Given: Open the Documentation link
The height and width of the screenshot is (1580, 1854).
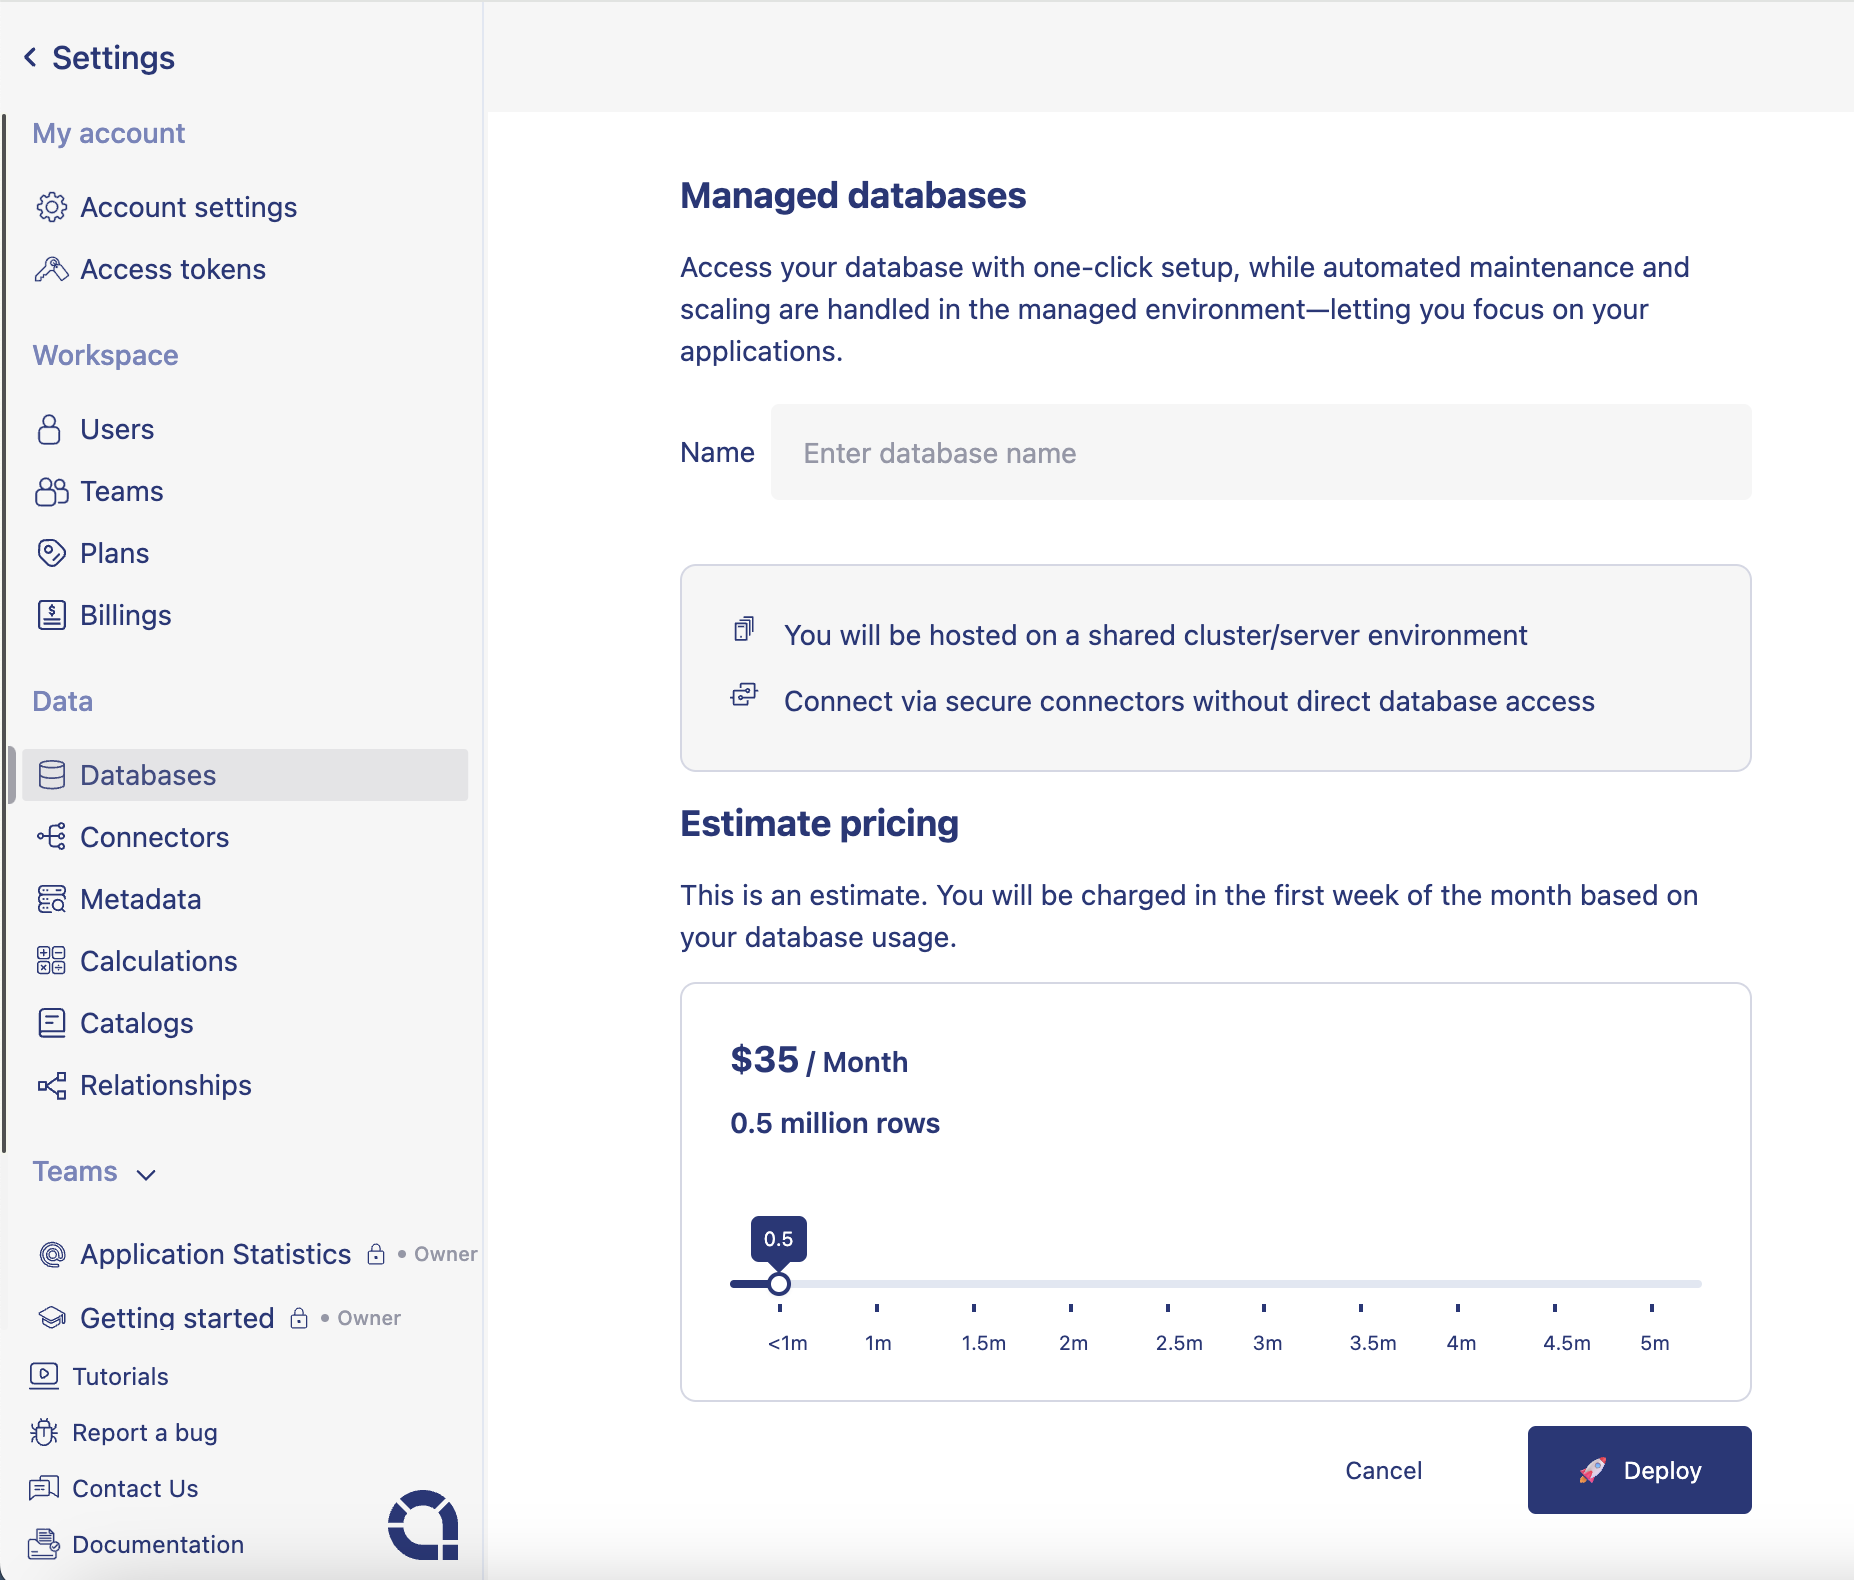Looking at the screenshot, I should pos(158,1544).
